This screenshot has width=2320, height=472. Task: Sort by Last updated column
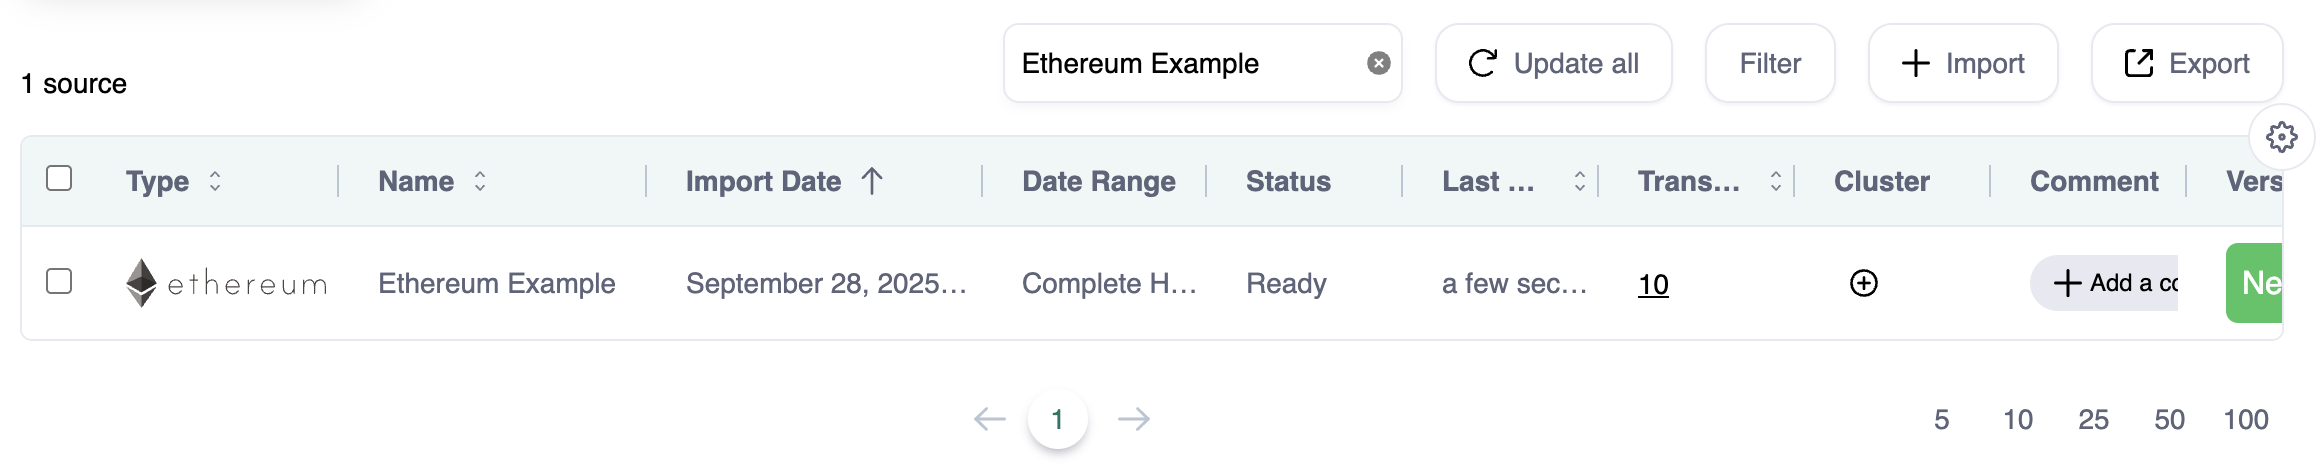(1579, 181)
